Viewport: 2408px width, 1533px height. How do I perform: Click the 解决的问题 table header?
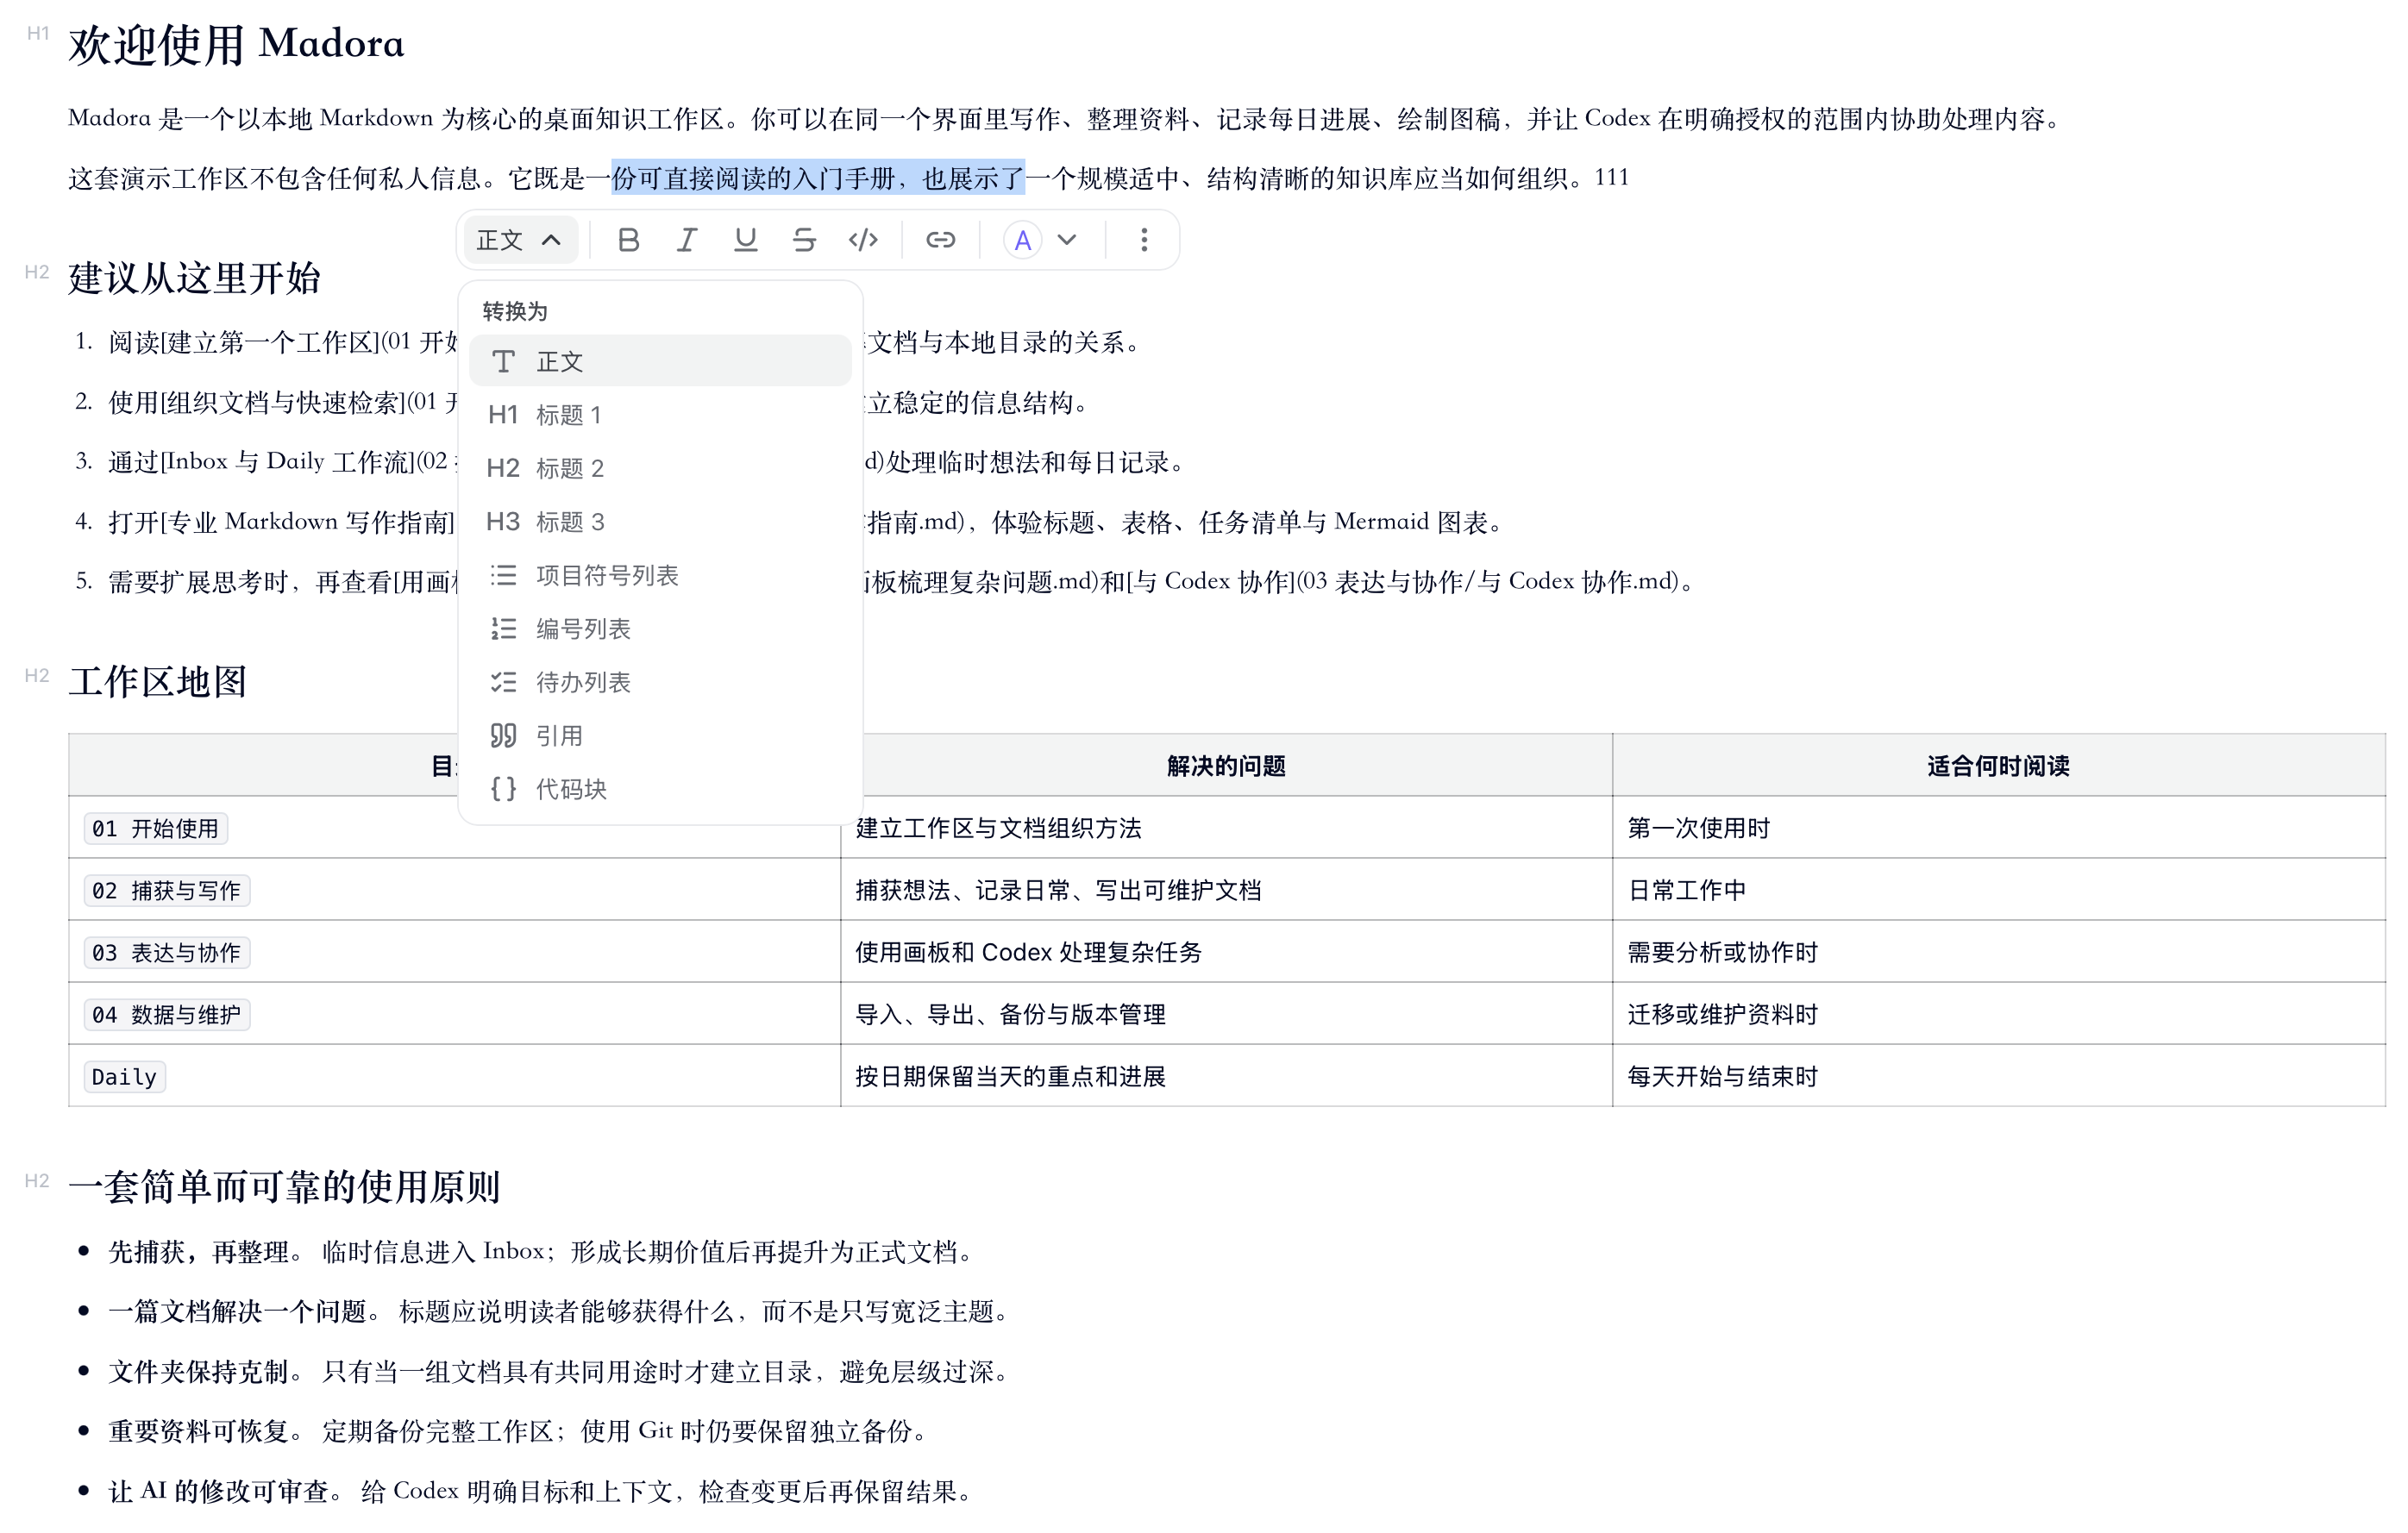1226,766
